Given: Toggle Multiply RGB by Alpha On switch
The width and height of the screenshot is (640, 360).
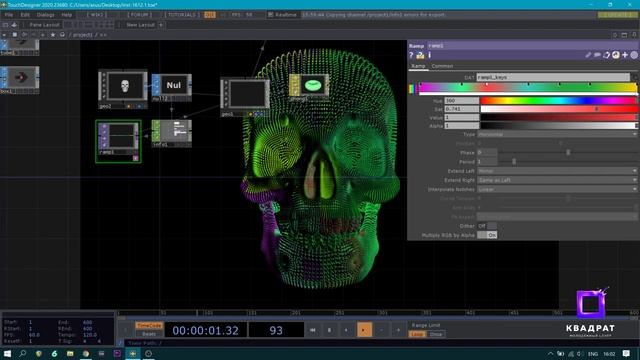Looking at the screenshot, I should (x=487, y=235).
